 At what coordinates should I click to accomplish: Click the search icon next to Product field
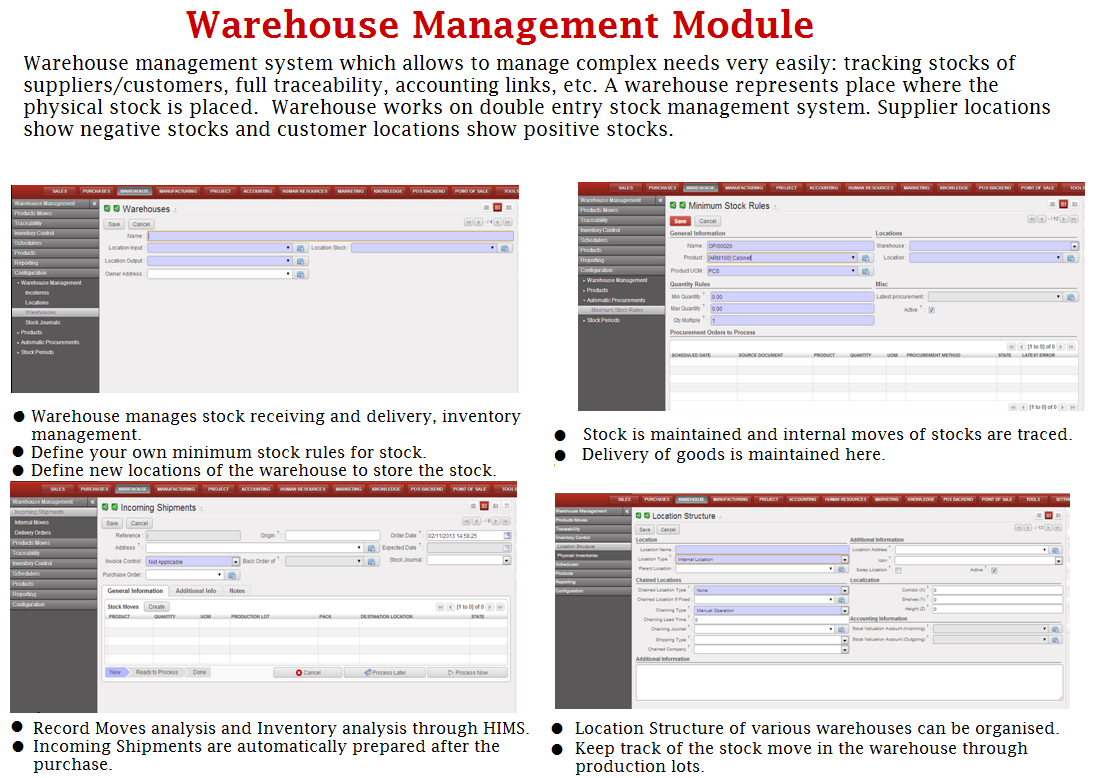[866, 258]
